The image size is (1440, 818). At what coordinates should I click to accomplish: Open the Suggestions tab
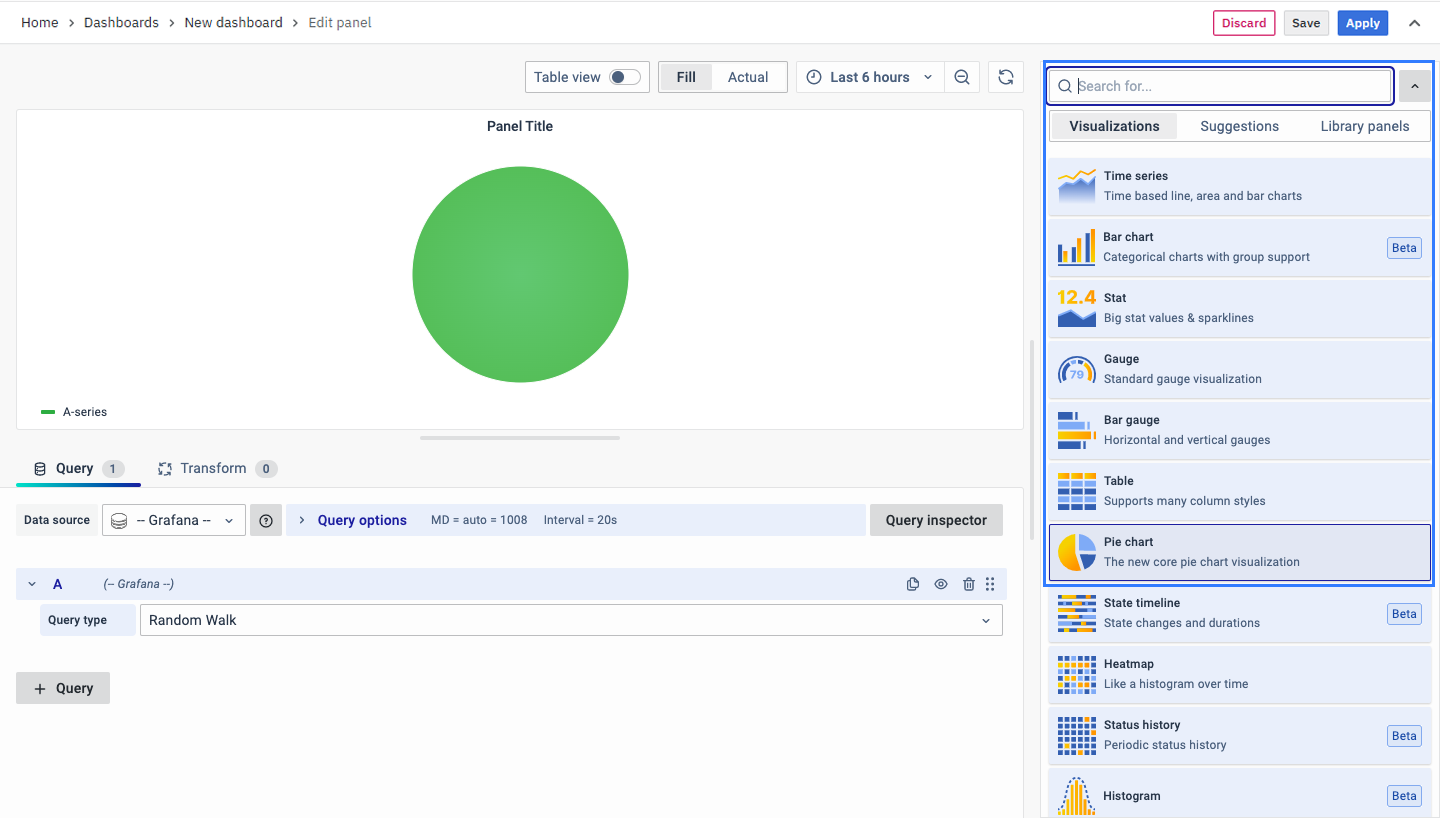[x=1239, y=126]
